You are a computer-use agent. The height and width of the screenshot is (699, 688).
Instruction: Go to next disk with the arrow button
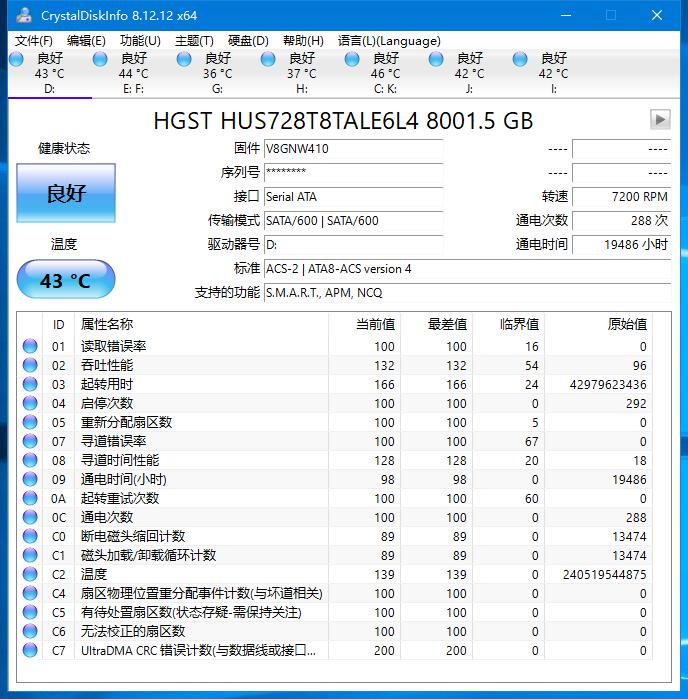660,119
